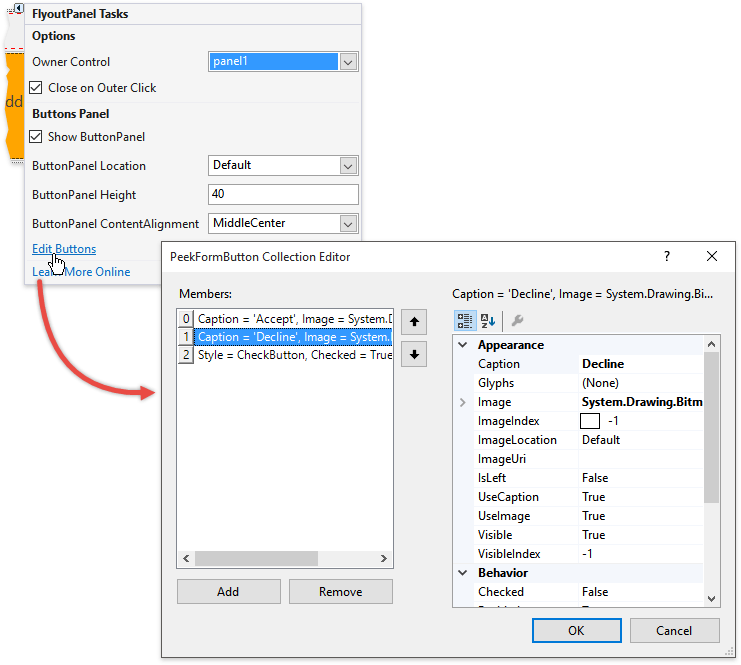
Task: Switch property grid to Categorized view
Action: pos(465,320)
